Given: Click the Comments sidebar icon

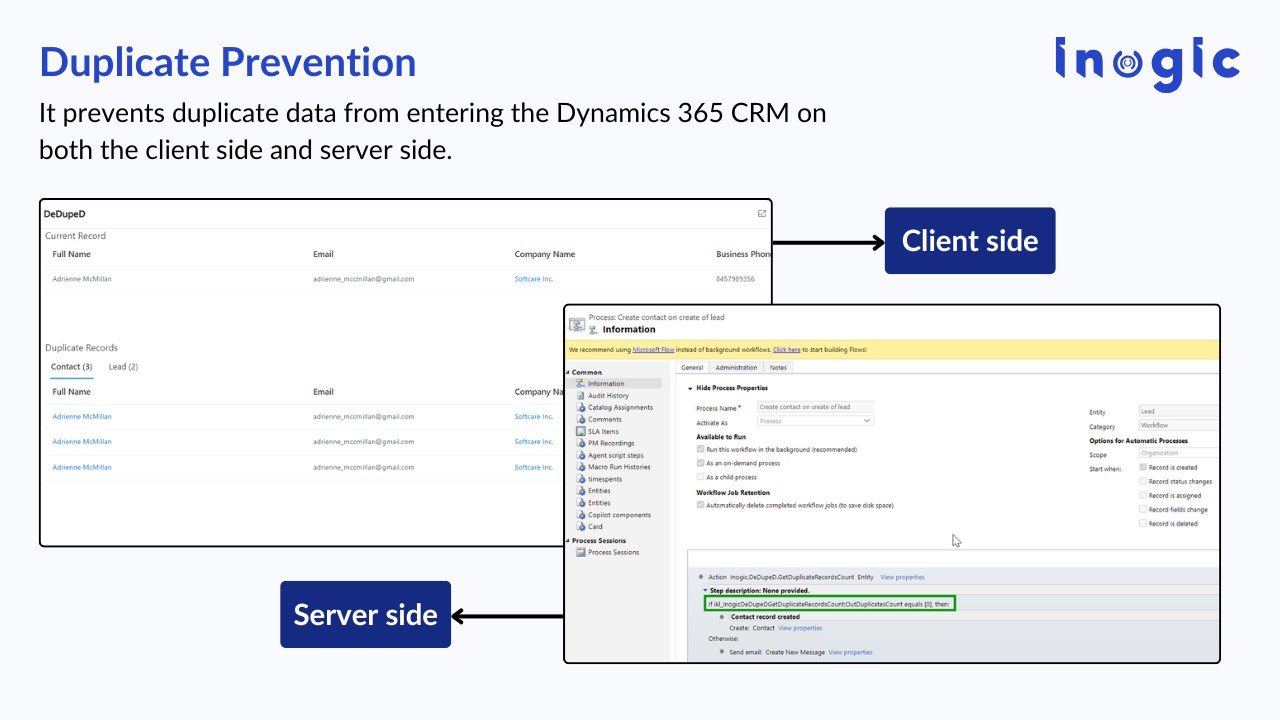Looking at the screenshot, I should coord(580,420).
